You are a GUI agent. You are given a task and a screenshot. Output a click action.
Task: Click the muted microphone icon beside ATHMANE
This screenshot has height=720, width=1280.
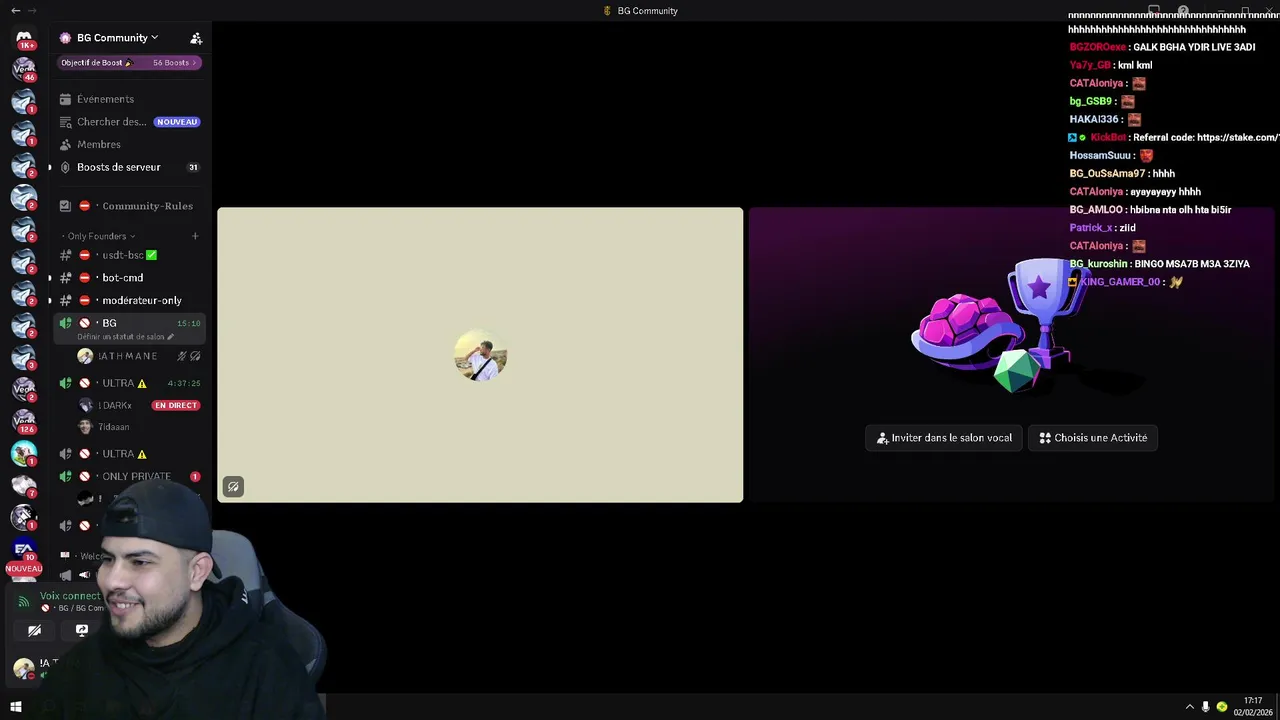(x=182, y=356)
